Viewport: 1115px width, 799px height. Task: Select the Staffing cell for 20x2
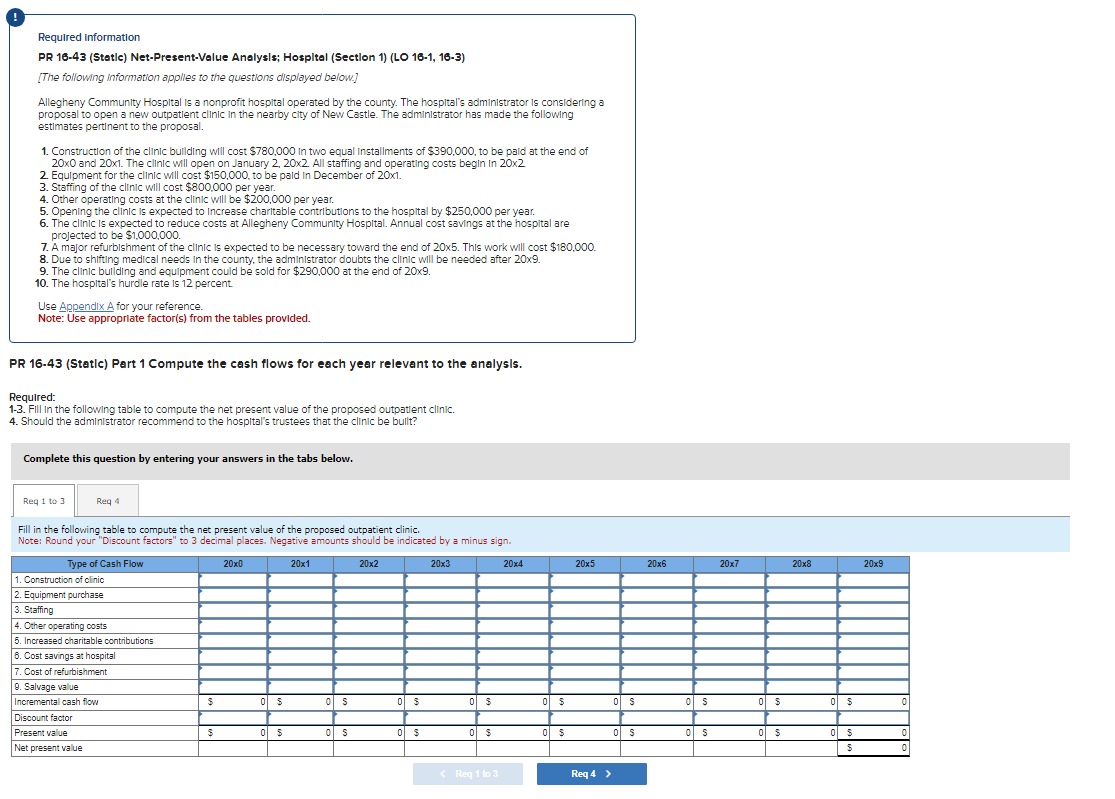tap(368, 609)
